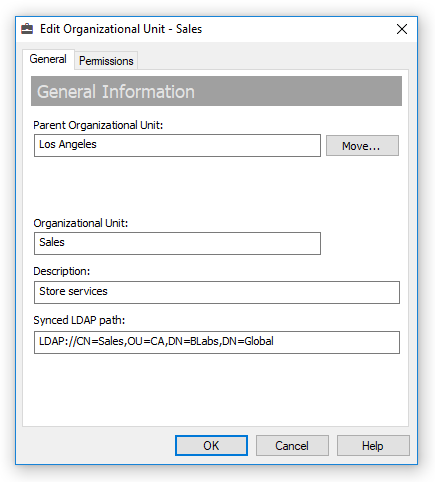435x482 pixels.
Task: Click the General Information header banner
Action: coord(216,91)
